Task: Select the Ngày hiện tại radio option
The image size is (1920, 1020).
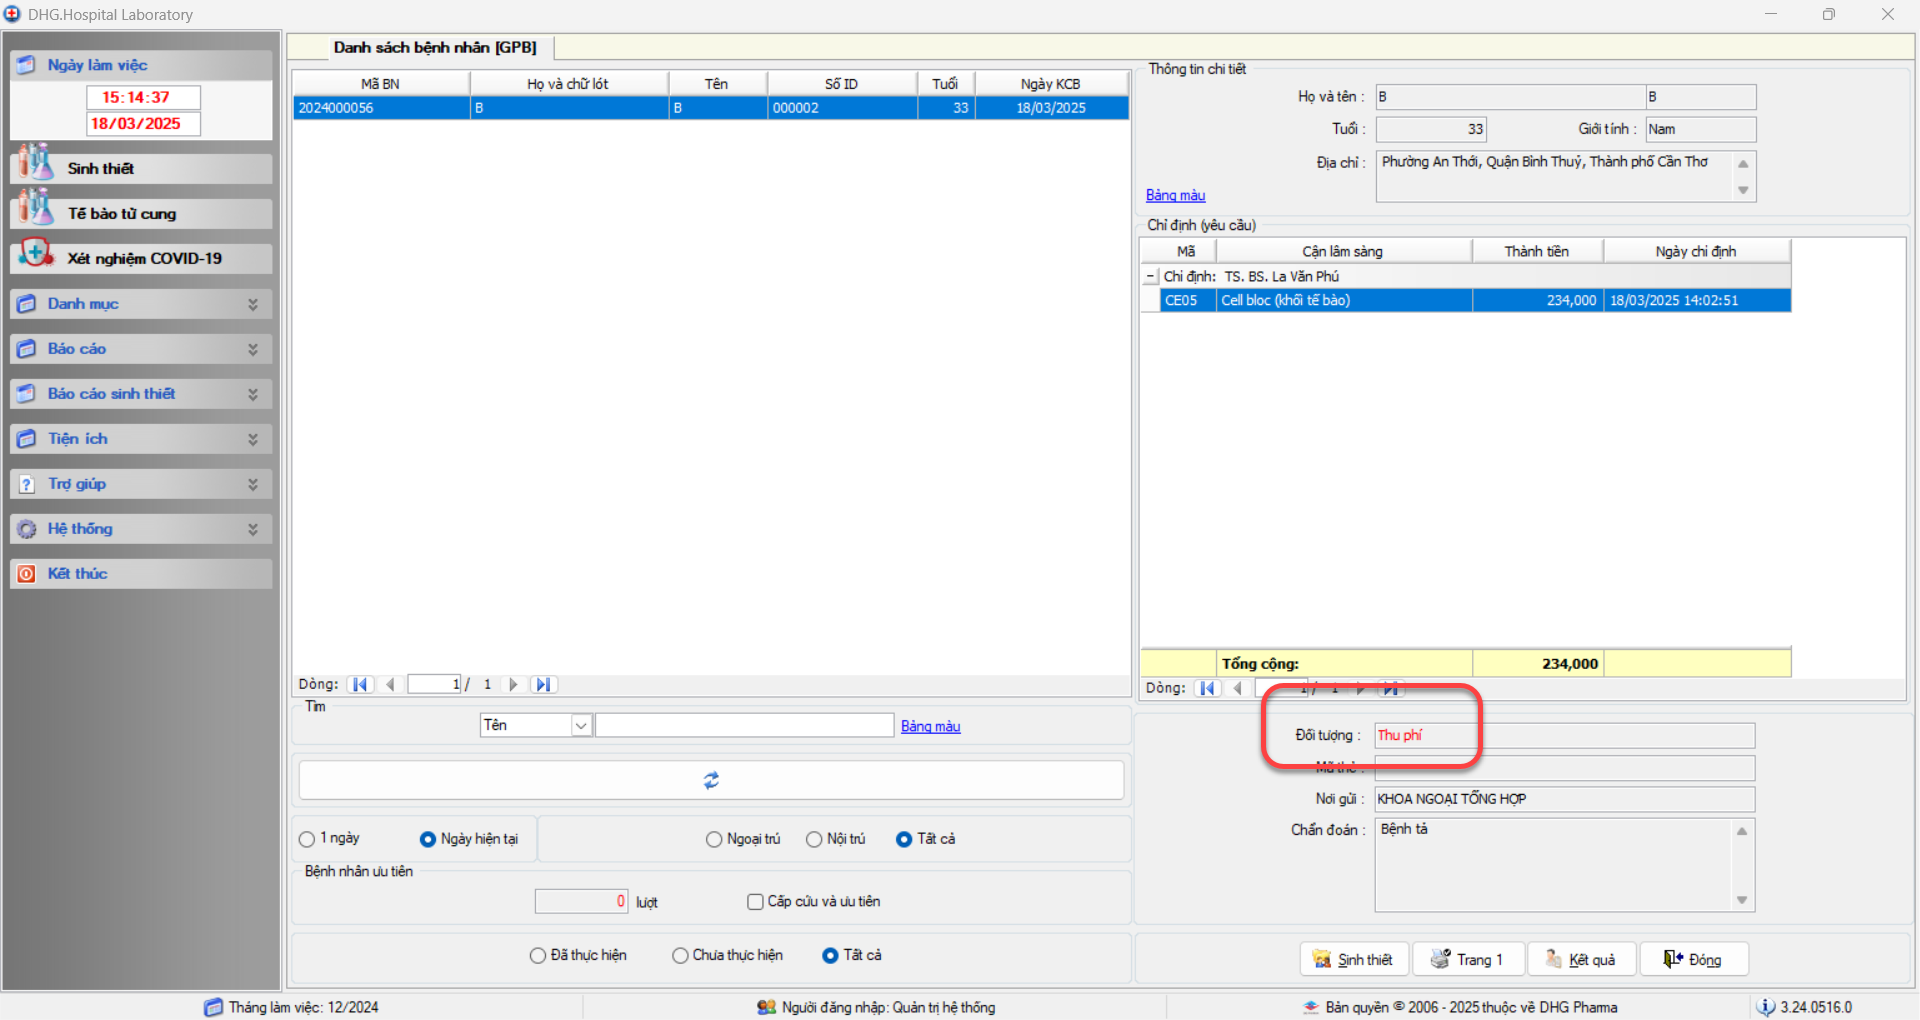Action: click(x=428, y=839)
